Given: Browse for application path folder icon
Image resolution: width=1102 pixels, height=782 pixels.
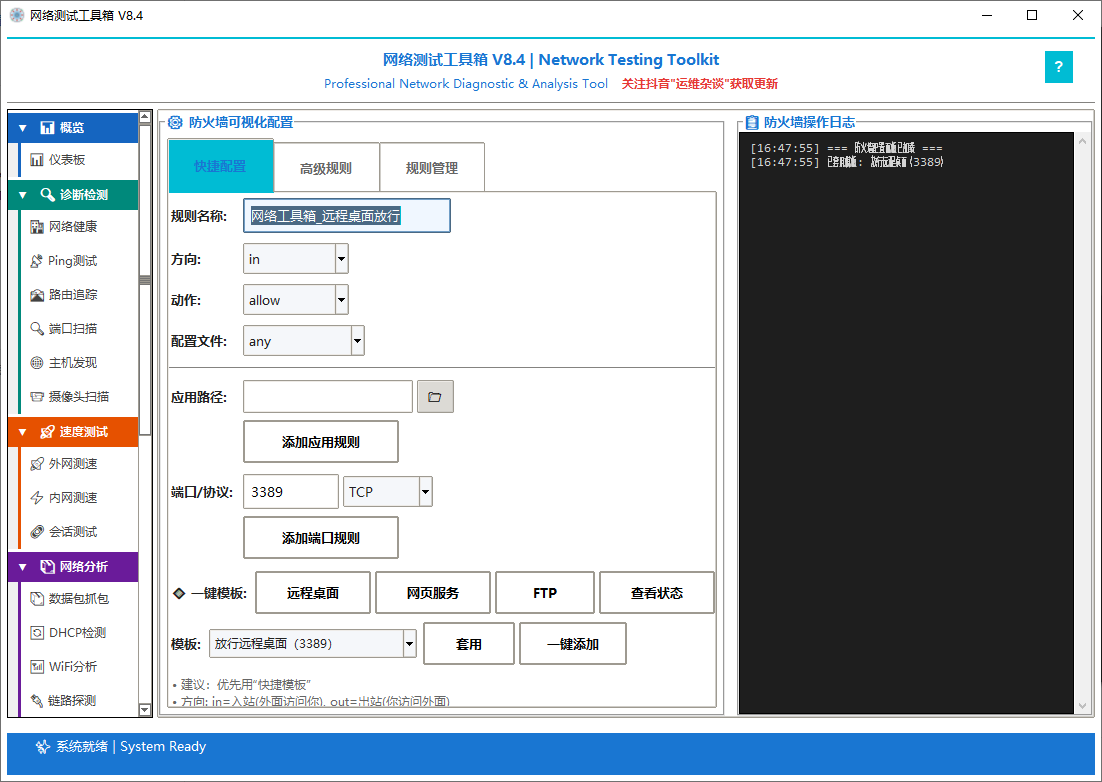Looking at the screenshot, I should [435, 397].
